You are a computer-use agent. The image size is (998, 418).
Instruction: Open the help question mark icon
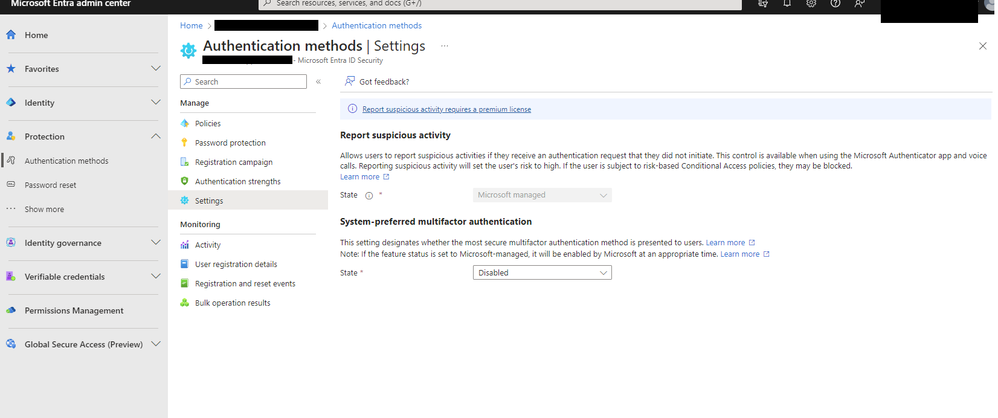(x=836, y=3)
